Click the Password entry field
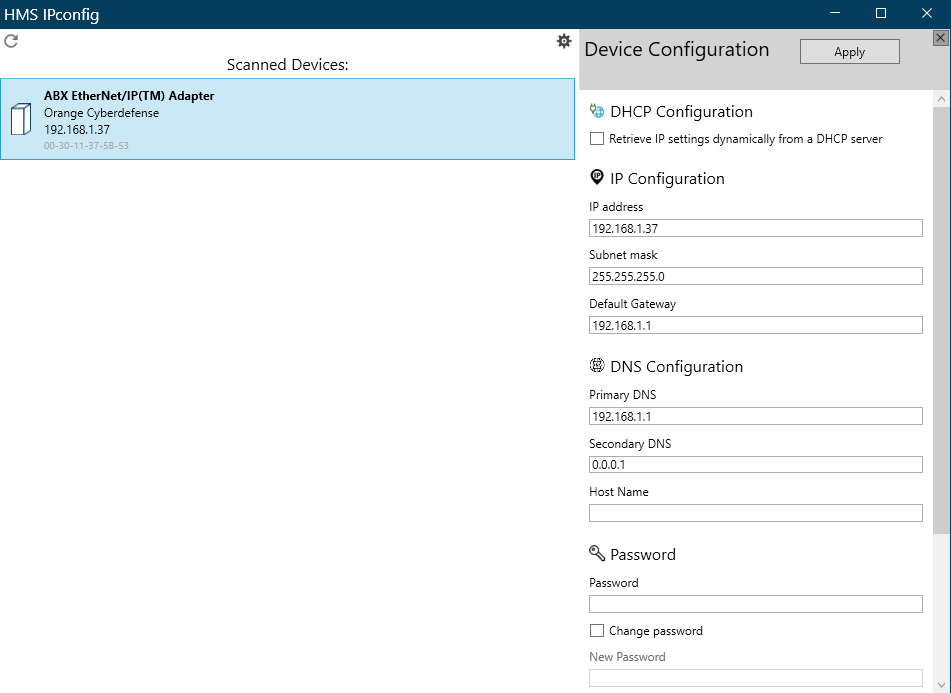Screen dimensions: 951x693 pos(755,604)
